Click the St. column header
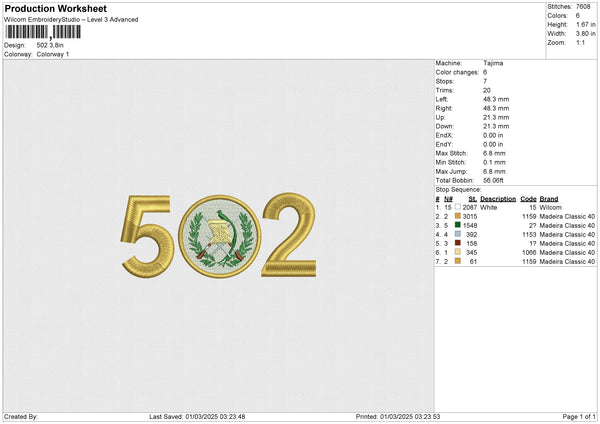The image size is (600, 424). click(x=472, y=199)
